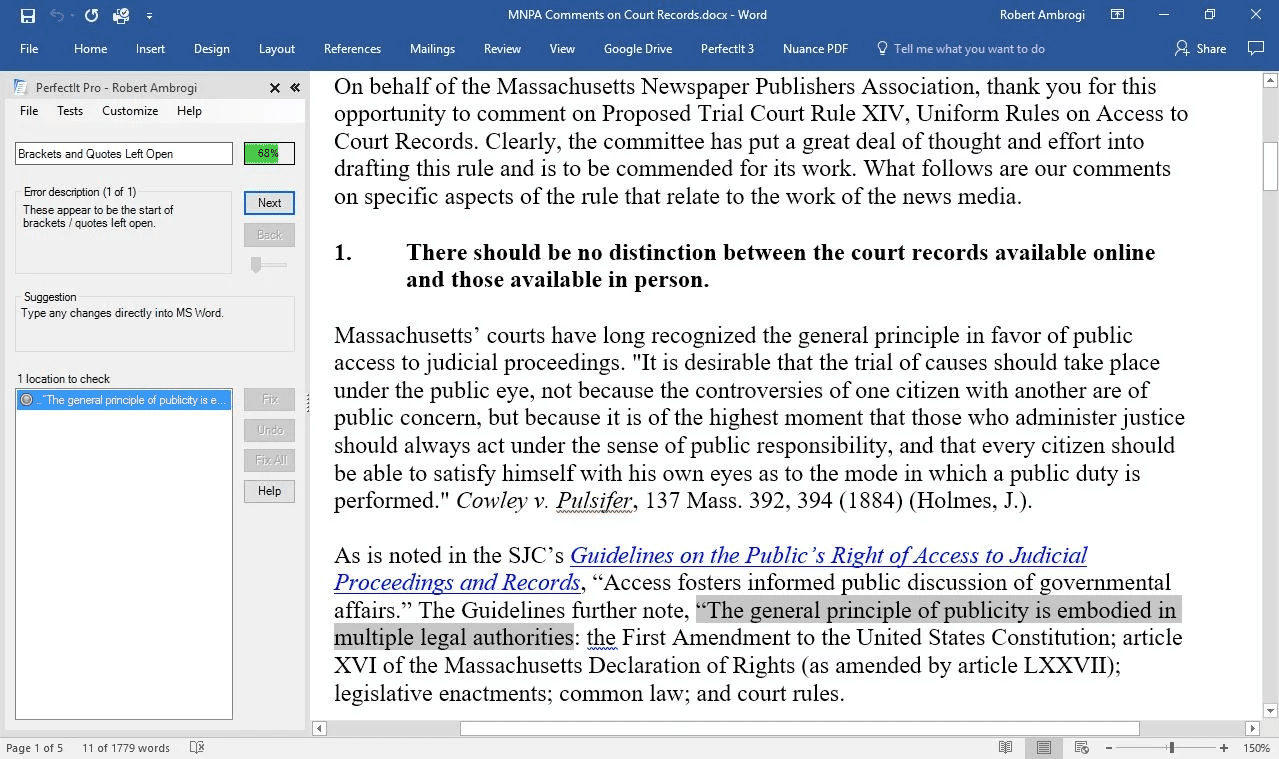This screenshot has height=759, width=1279.
Task: Click the Share button
Action: tap(1200, 48)
